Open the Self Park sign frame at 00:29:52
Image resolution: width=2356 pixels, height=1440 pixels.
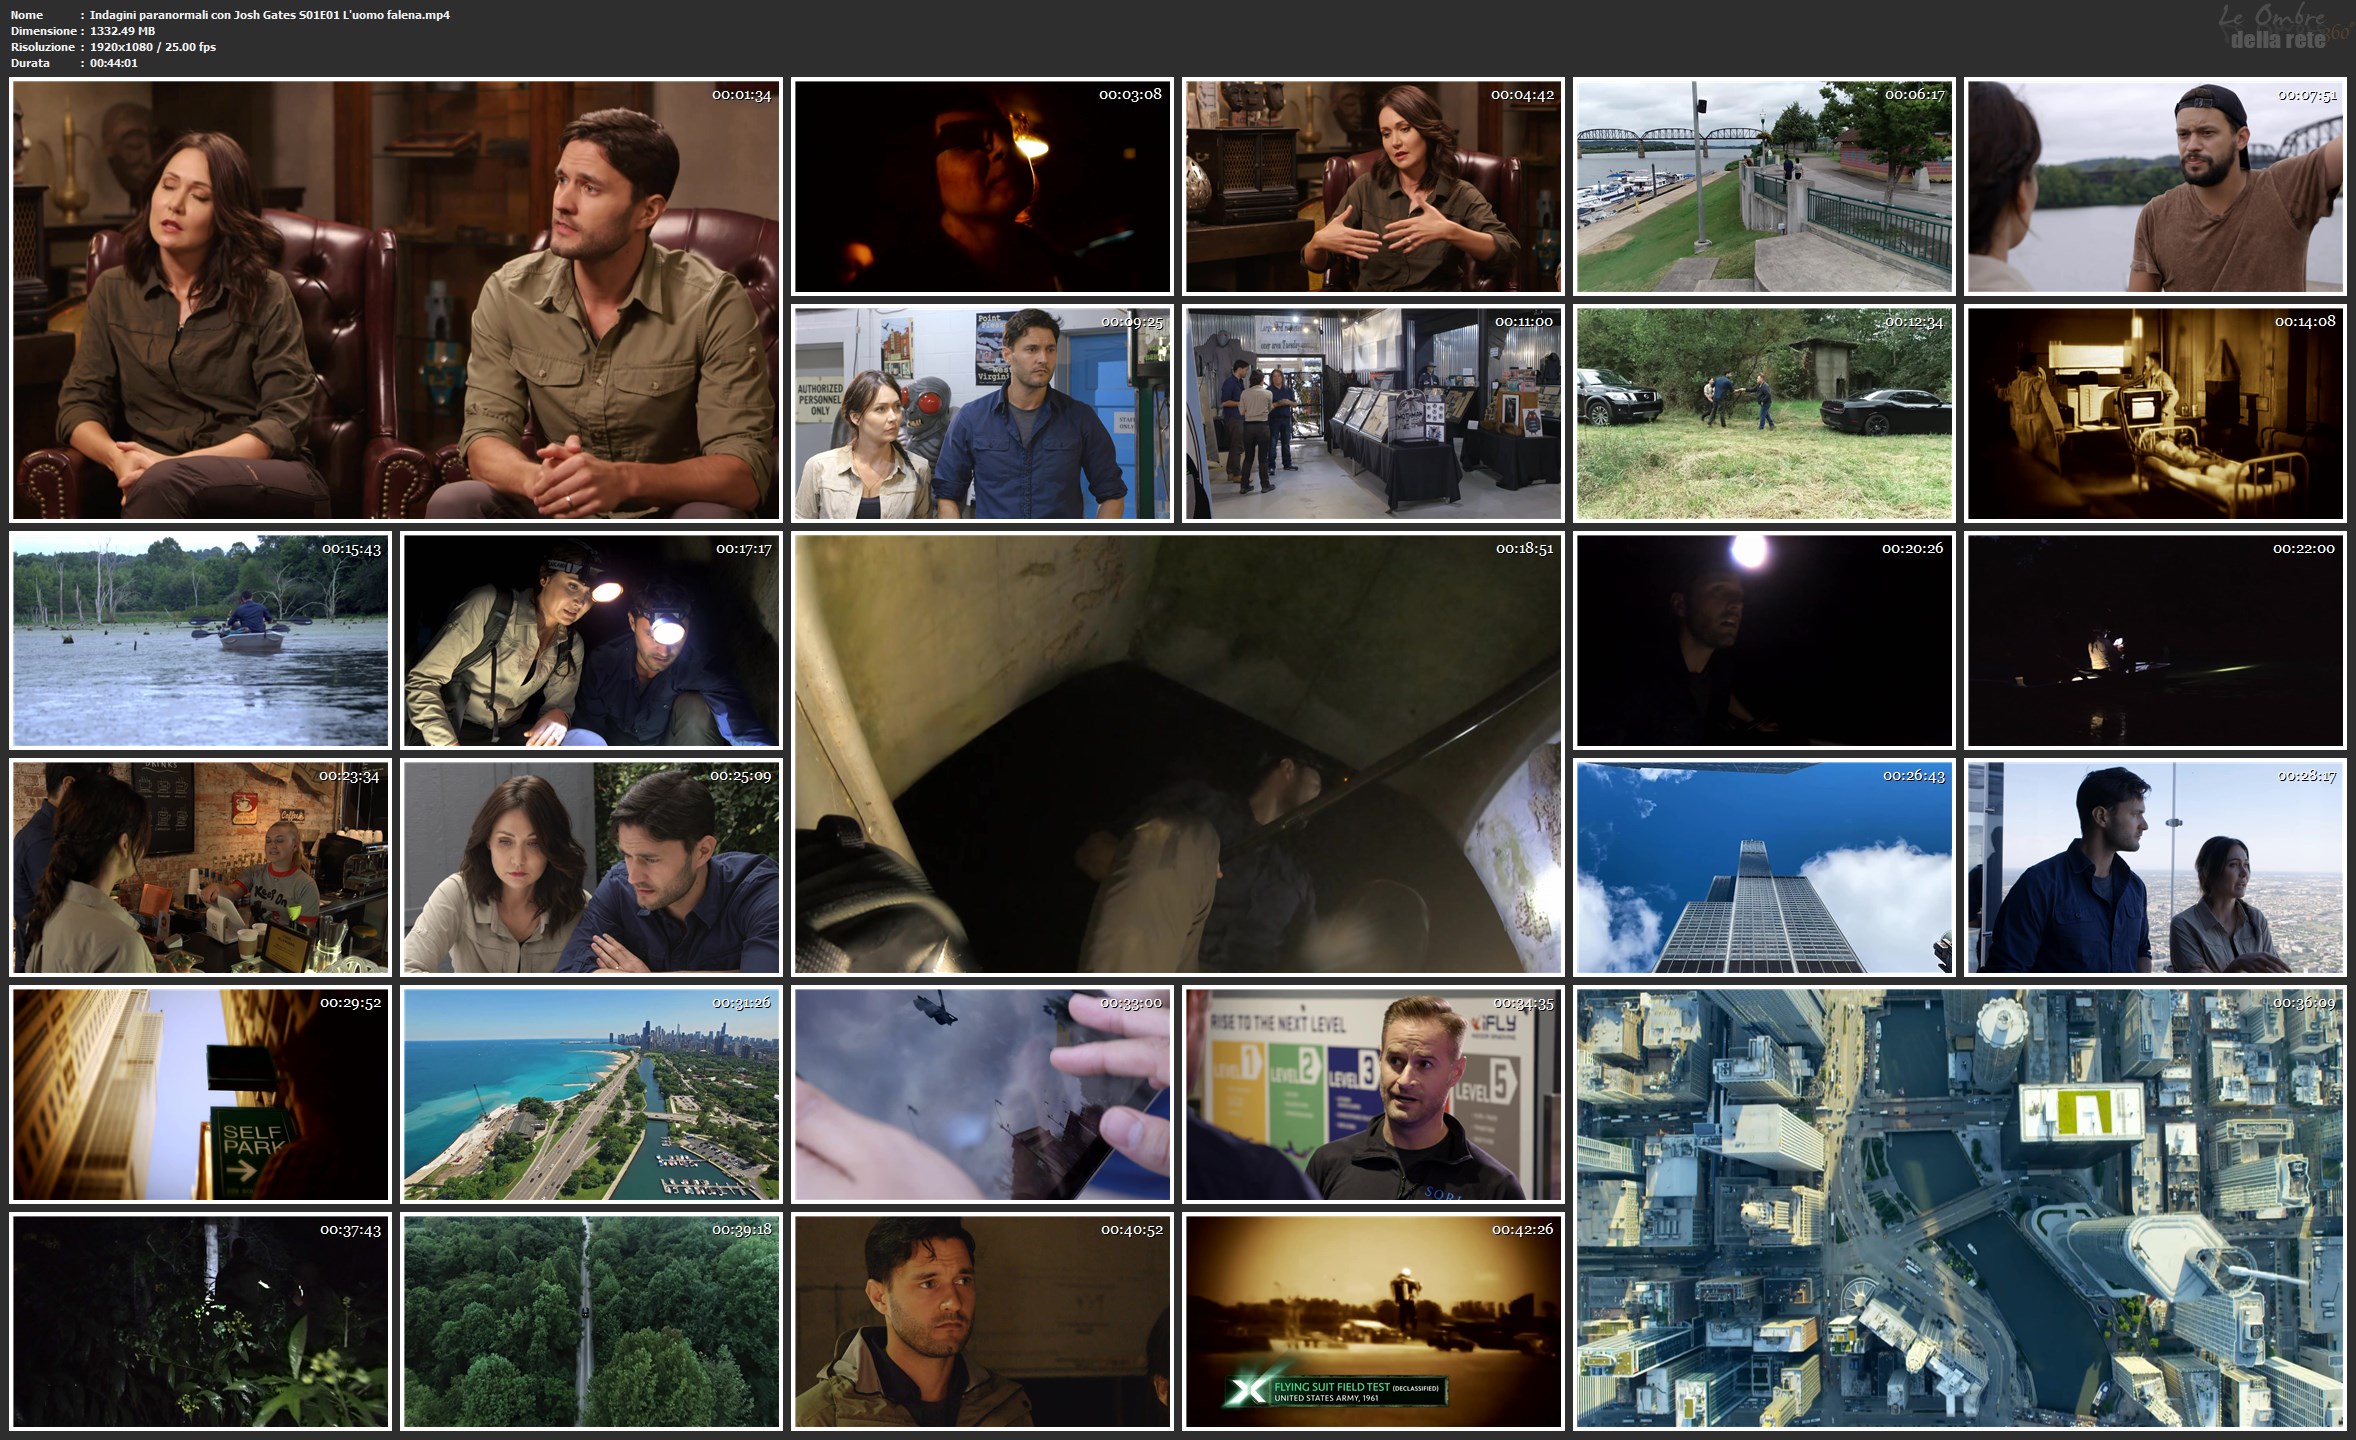pos(200,1095)
